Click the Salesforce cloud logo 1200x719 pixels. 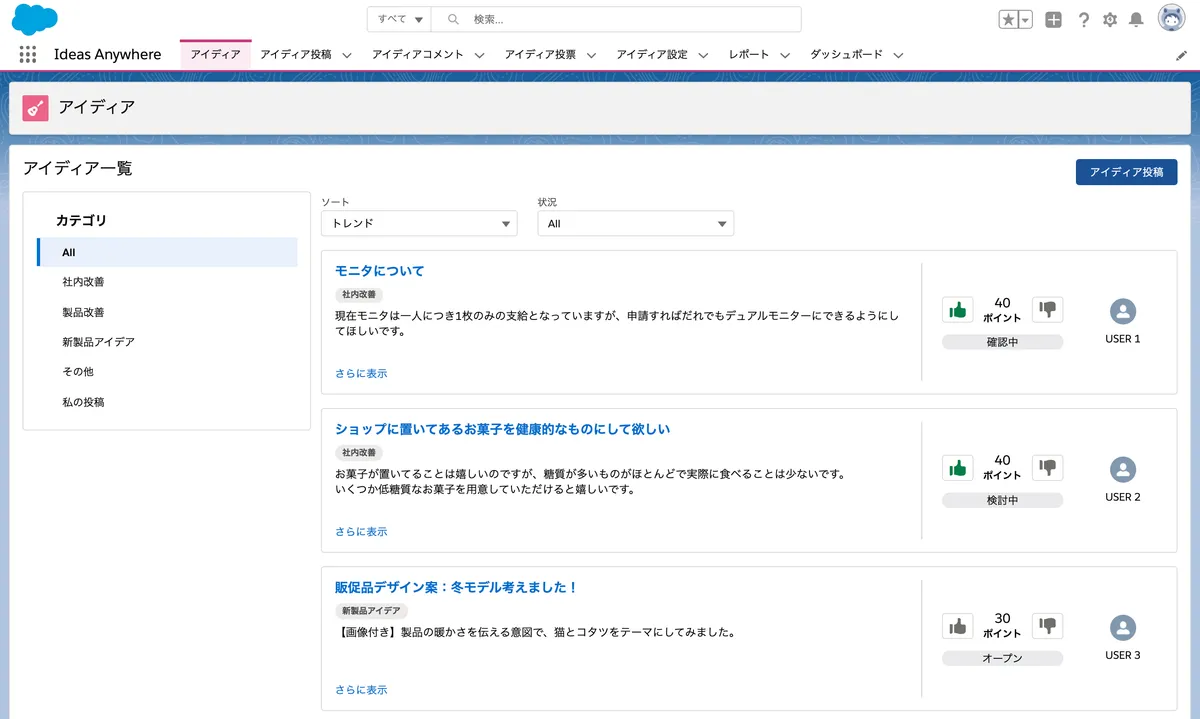pos(34,19)
